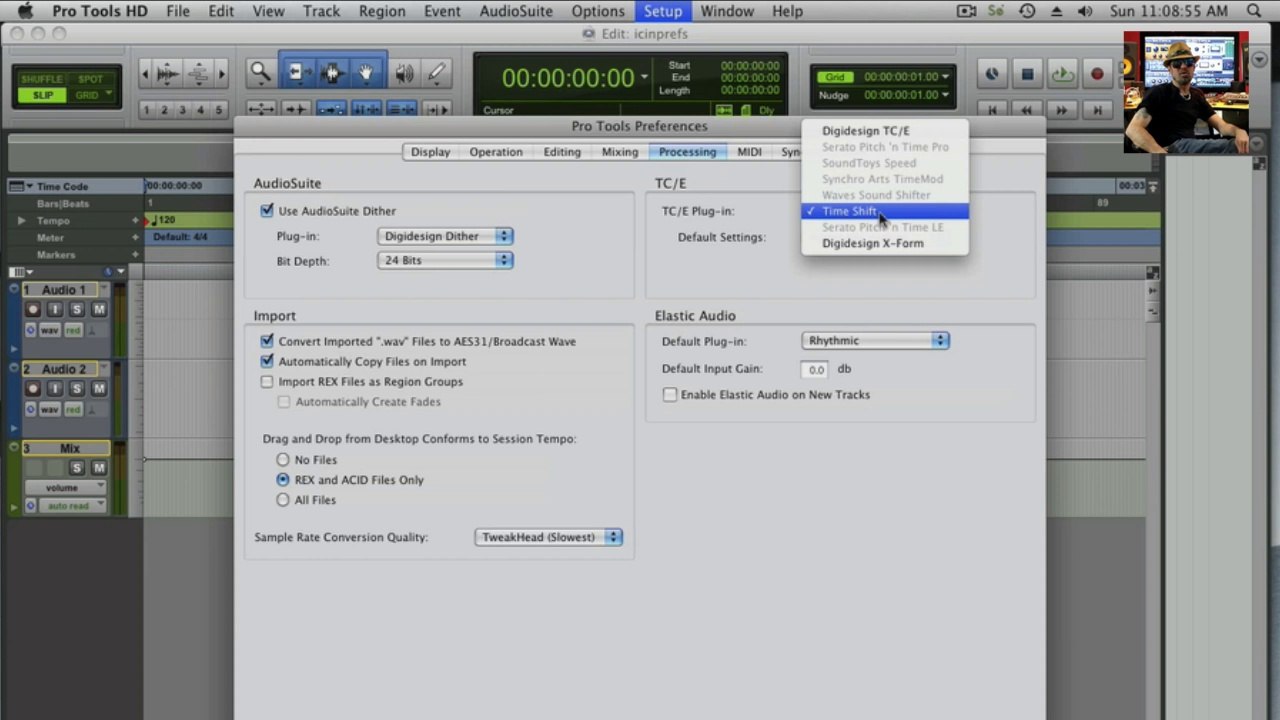Switch to the Editing preferences tab
1280x720 pixels.
pyautogui.click(x=562, y=152)
